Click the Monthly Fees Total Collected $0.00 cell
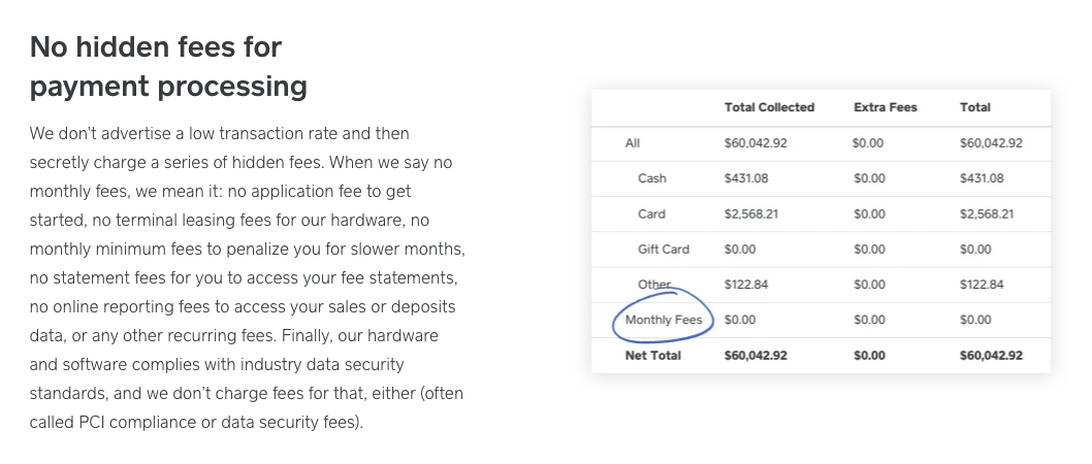This screenshot has width=1092, height=464. [x=741, y=320]
